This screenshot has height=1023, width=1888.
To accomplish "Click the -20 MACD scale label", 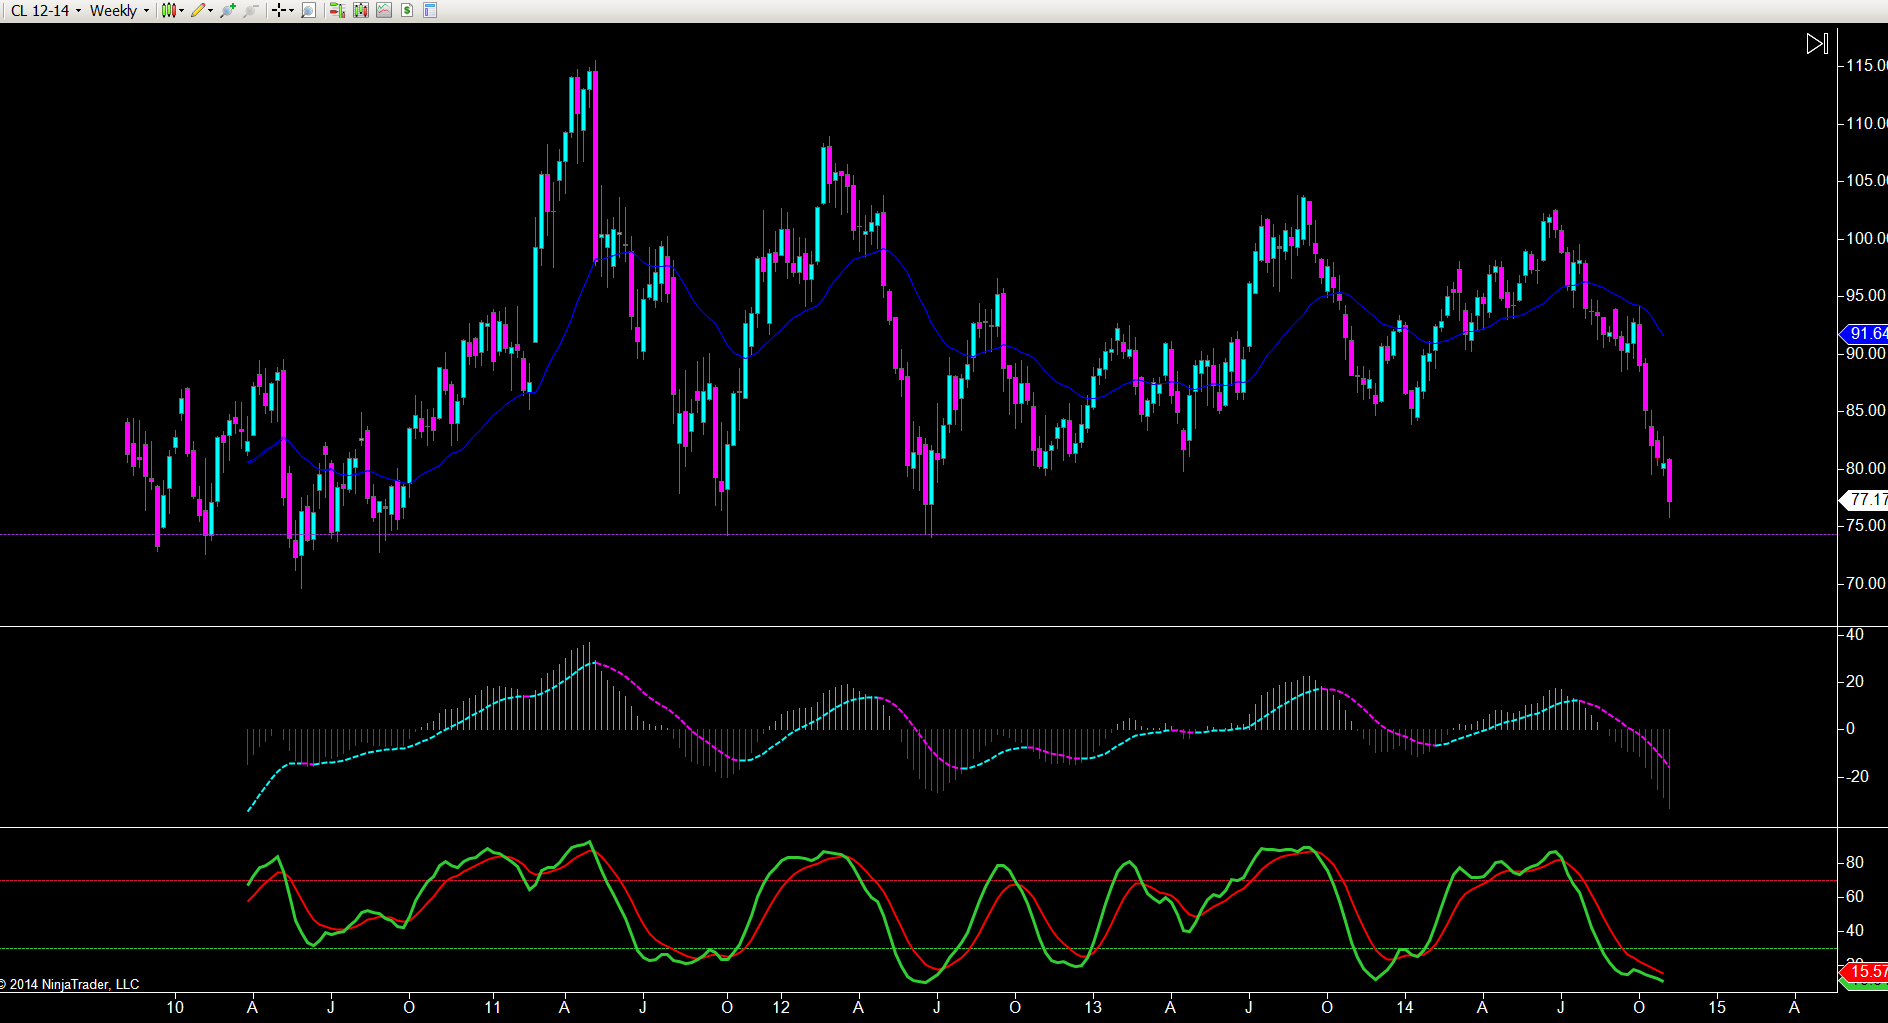I will tap(1855, 776).
